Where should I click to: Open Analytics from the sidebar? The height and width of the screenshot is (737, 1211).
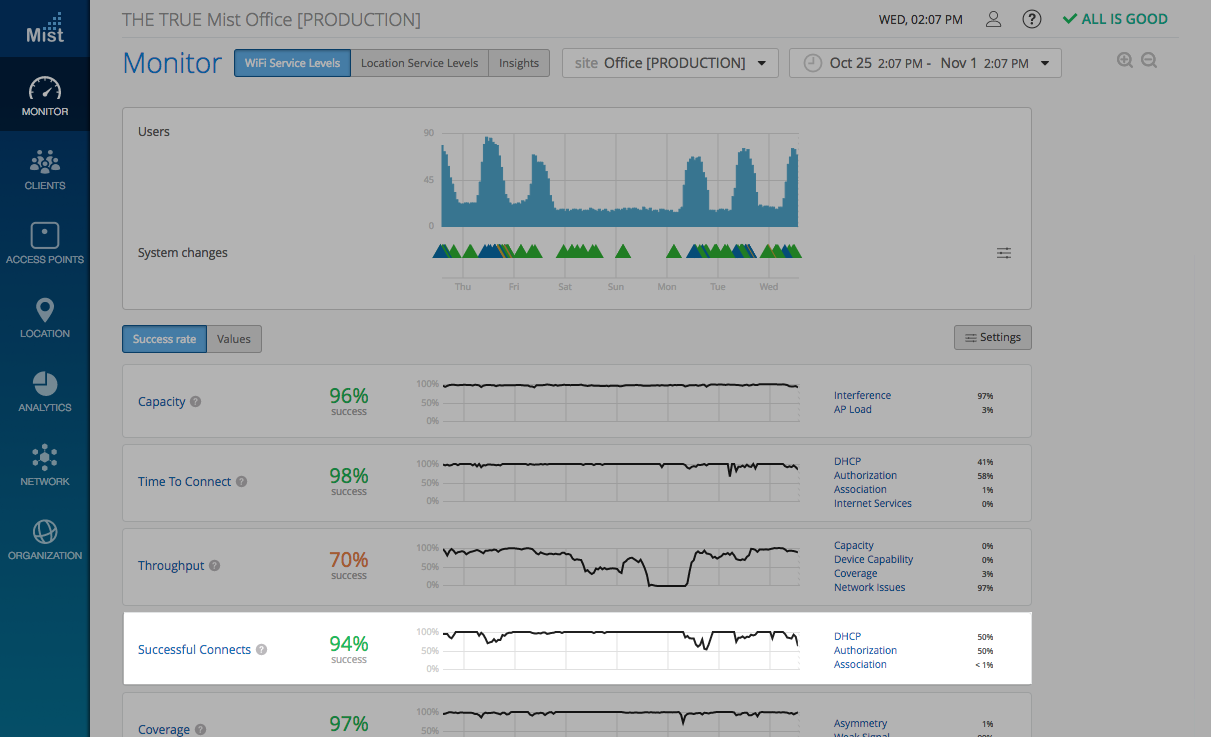click(x=45, y=392)
